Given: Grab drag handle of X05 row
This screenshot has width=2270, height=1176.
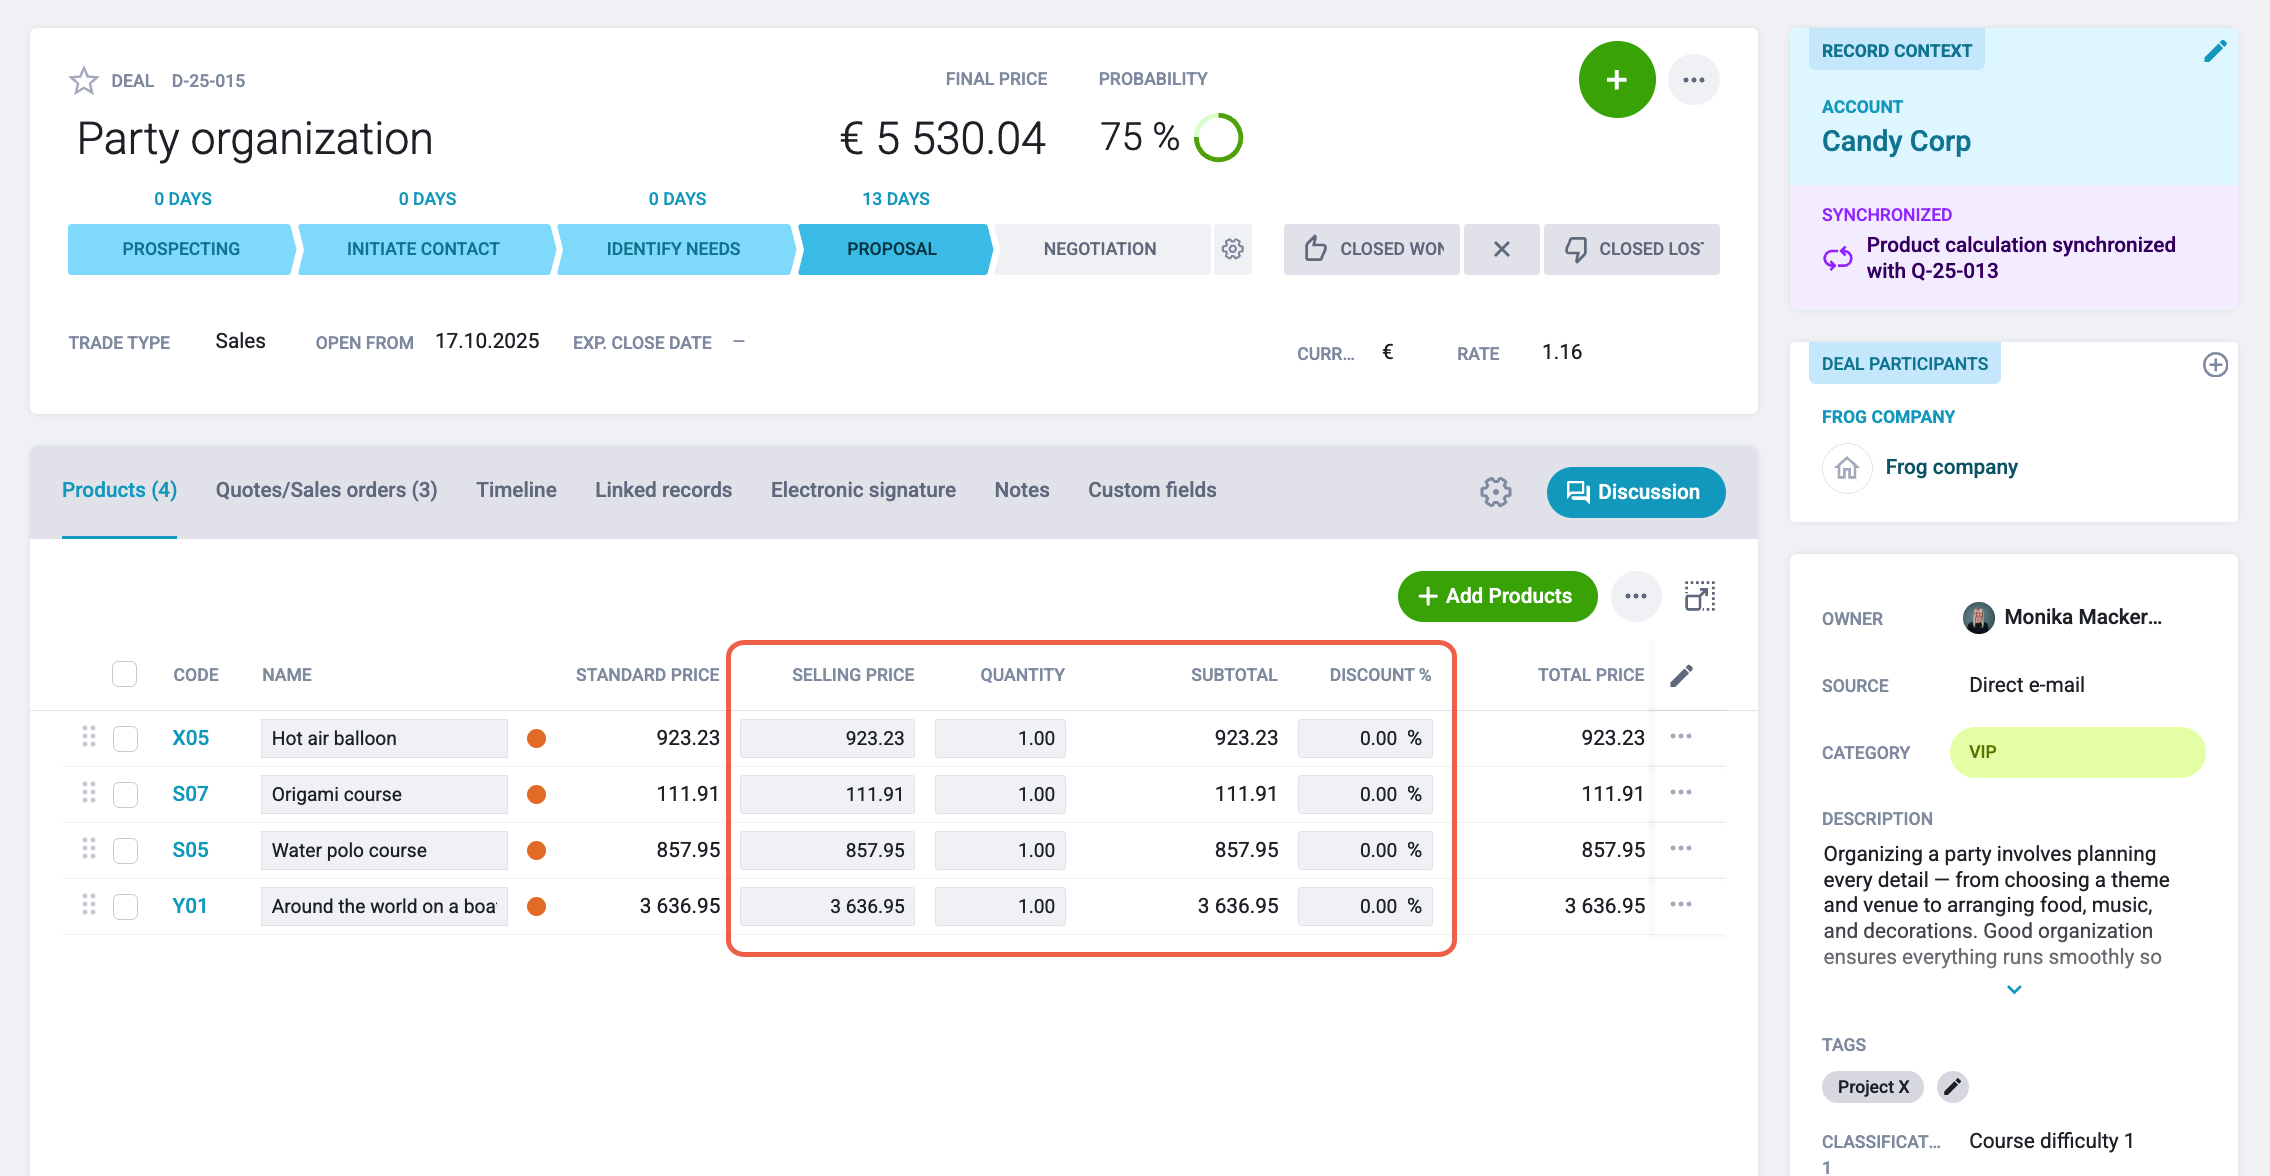Looking at the screenshot, I should click(x=89, y=737).
